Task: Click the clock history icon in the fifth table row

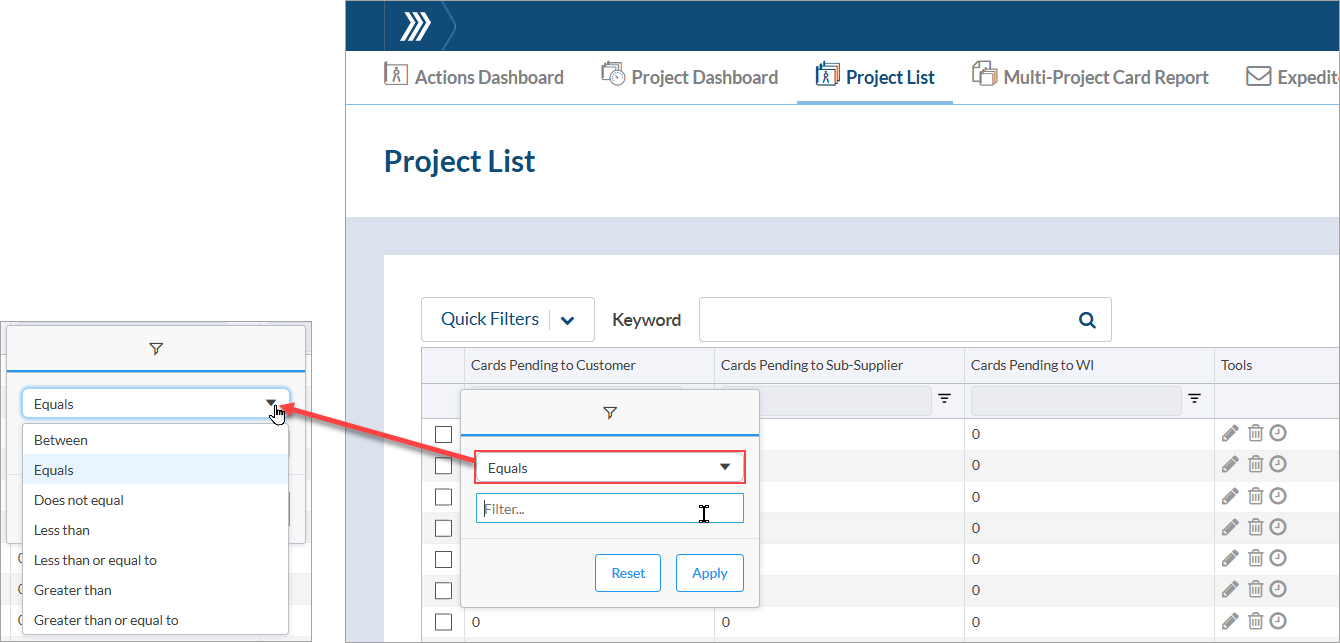Action: (1278, 558)
